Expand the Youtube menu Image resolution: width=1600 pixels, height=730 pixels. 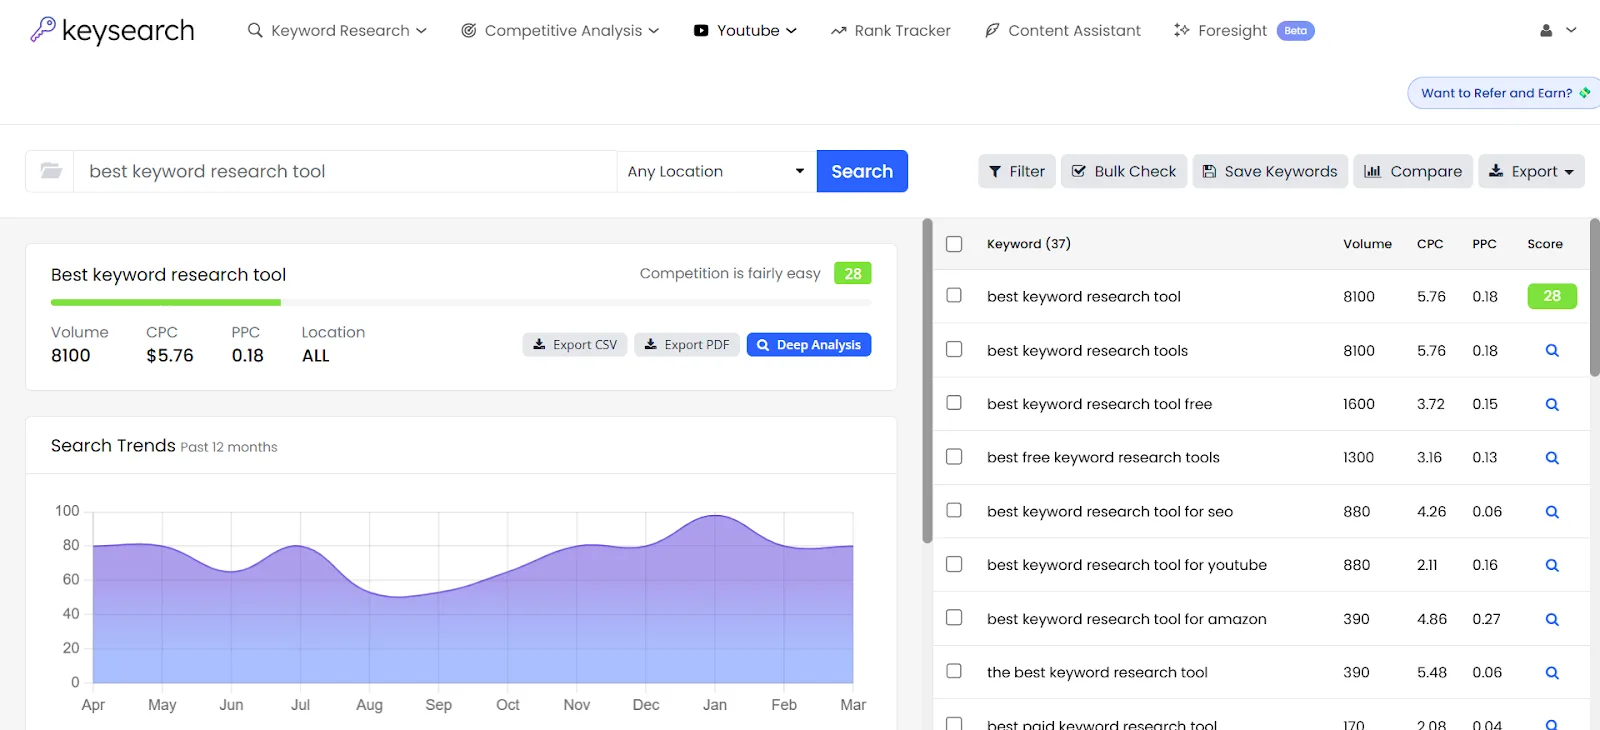[x=745, y=31]
